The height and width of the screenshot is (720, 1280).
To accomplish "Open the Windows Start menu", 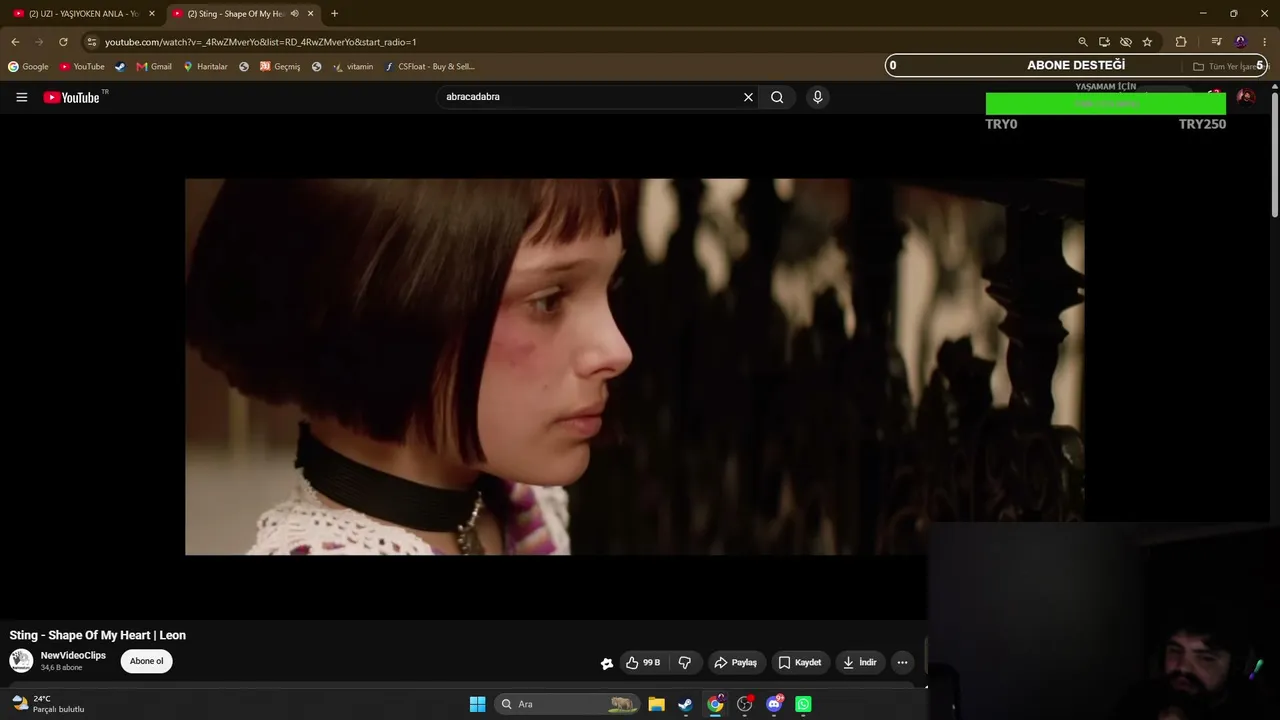I will coord(478,704).
